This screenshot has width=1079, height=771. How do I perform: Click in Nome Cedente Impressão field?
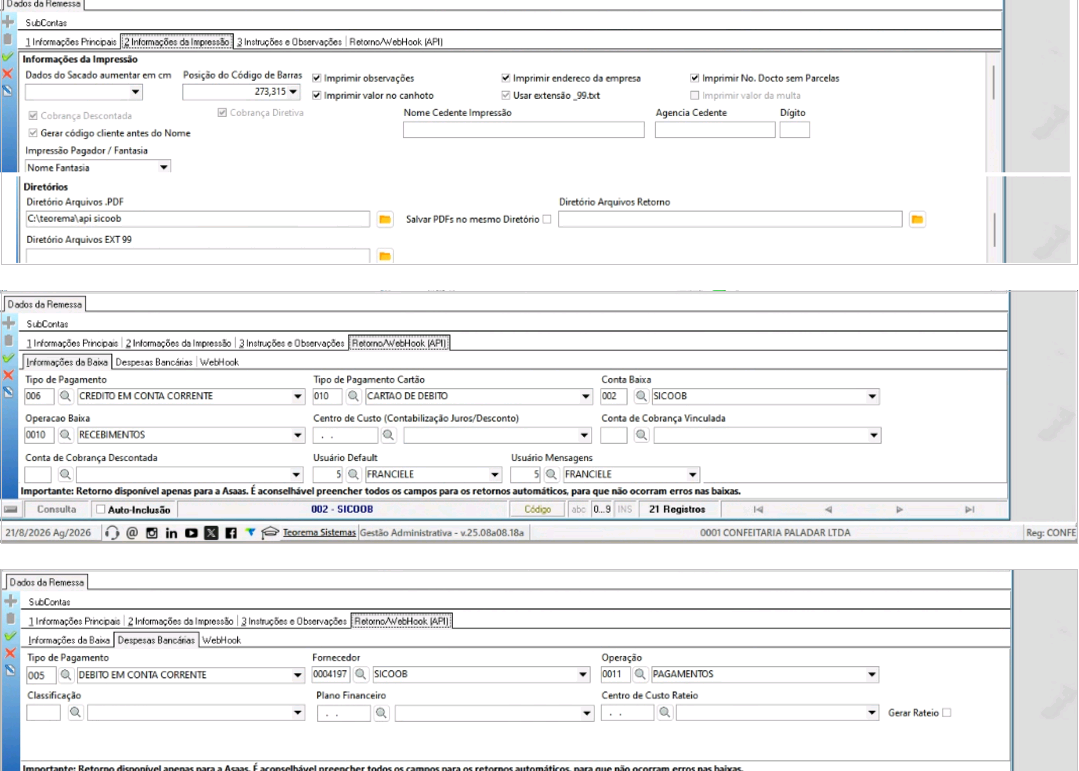click(x=524, y=129)
